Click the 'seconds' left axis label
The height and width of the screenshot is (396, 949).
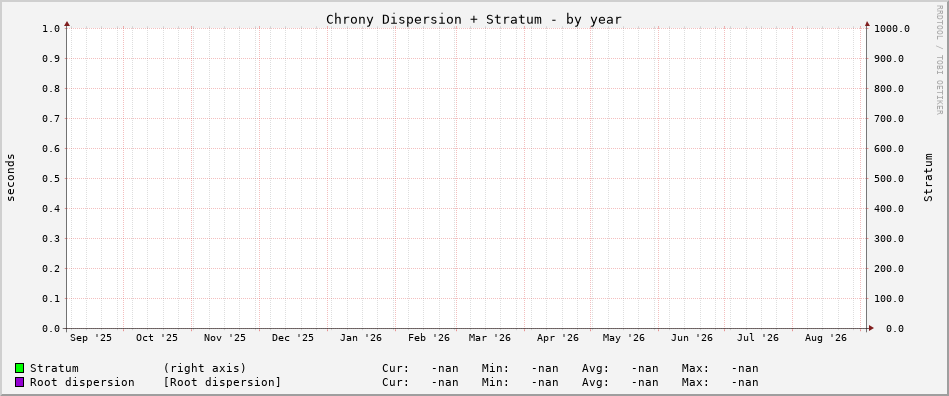pos(10,177)
